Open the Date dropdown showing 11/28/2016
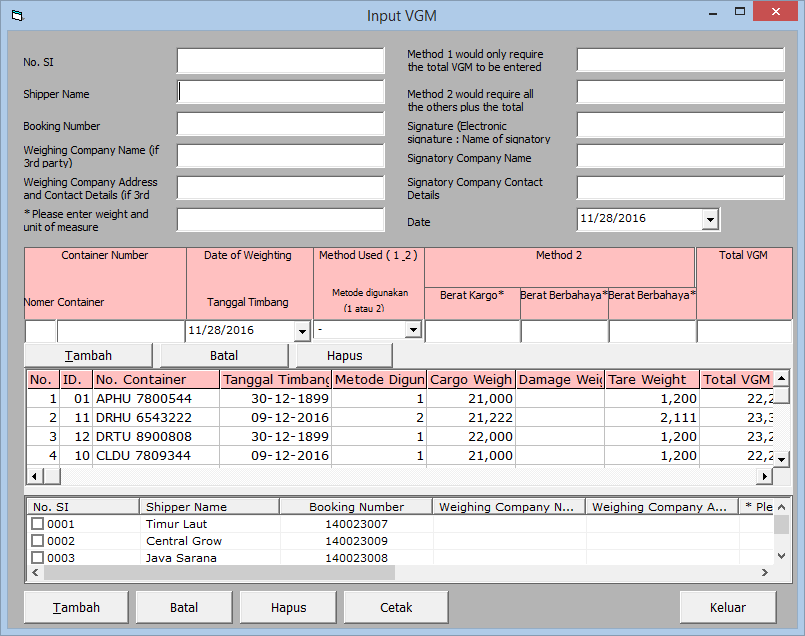The image size is (805, 636). [x=709, y=221]
